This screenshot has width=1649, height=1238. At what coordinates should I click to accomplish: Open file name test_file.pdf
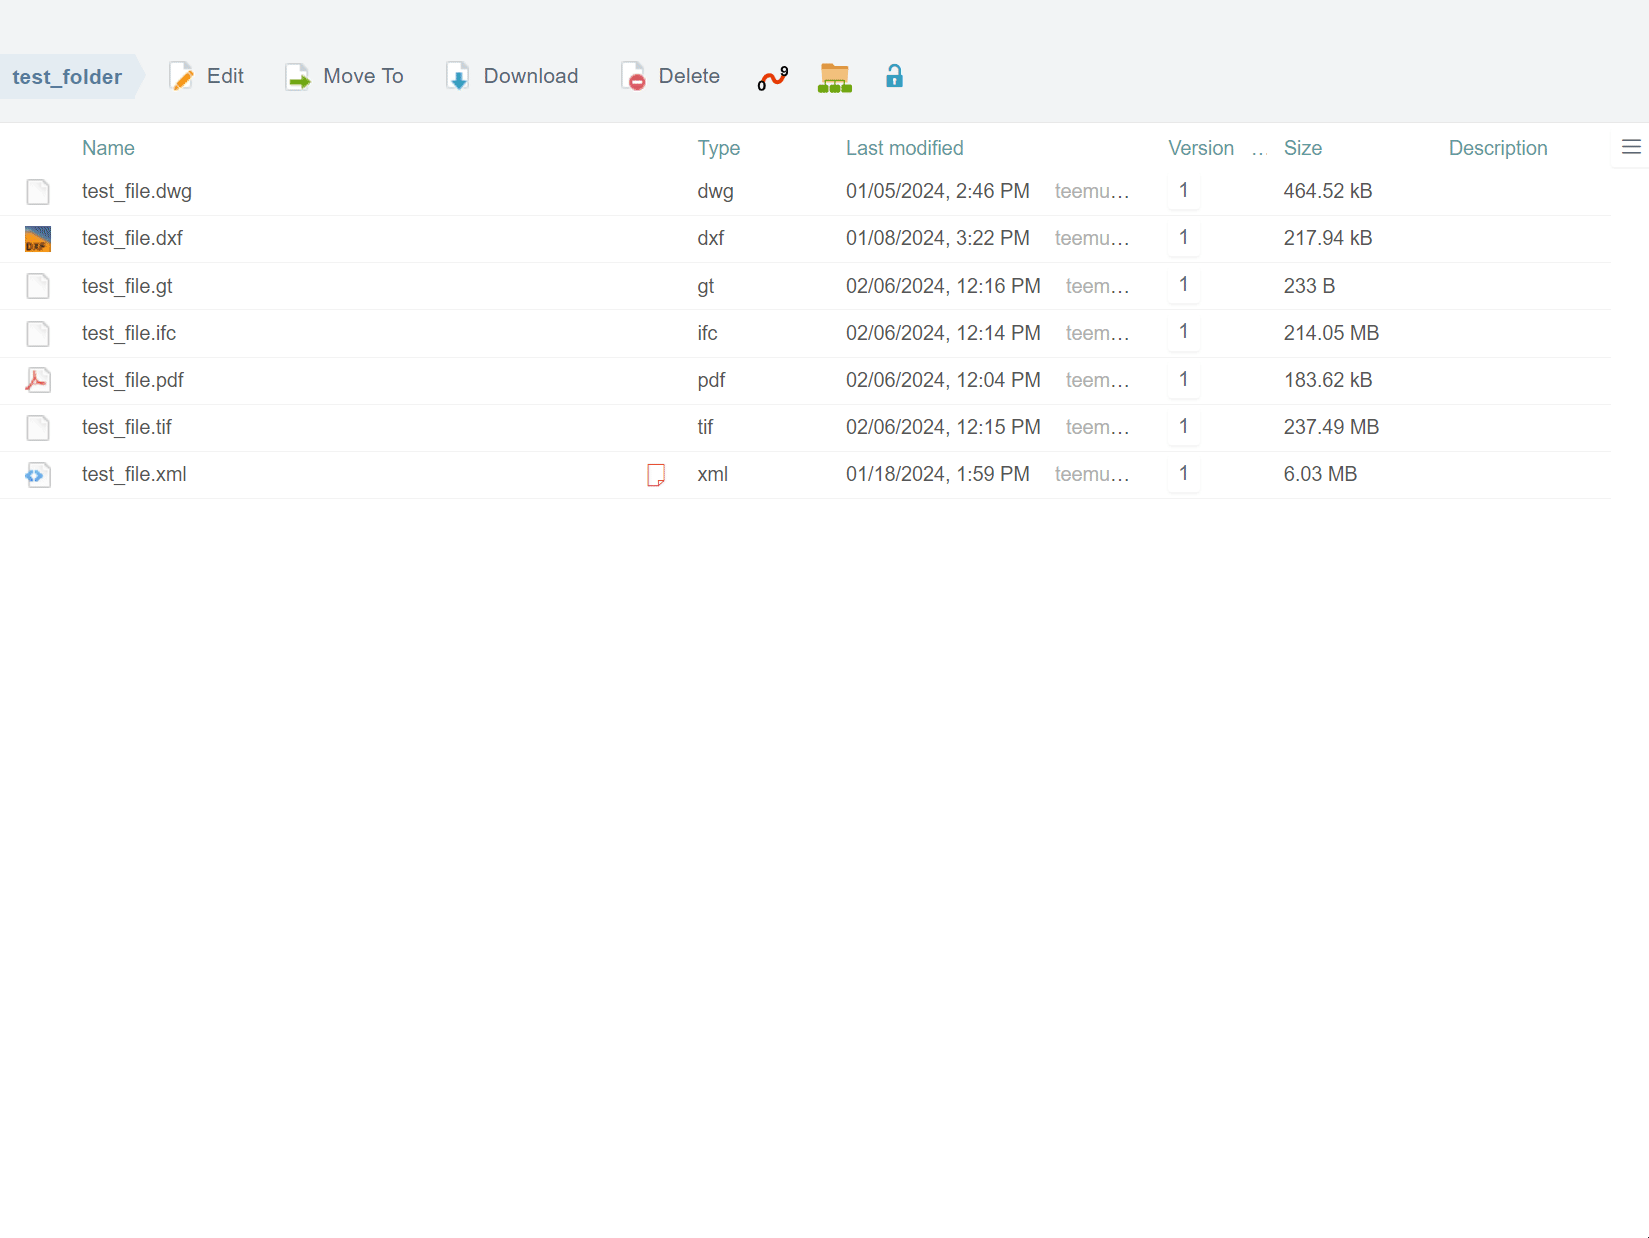click(x=133, y=380)
